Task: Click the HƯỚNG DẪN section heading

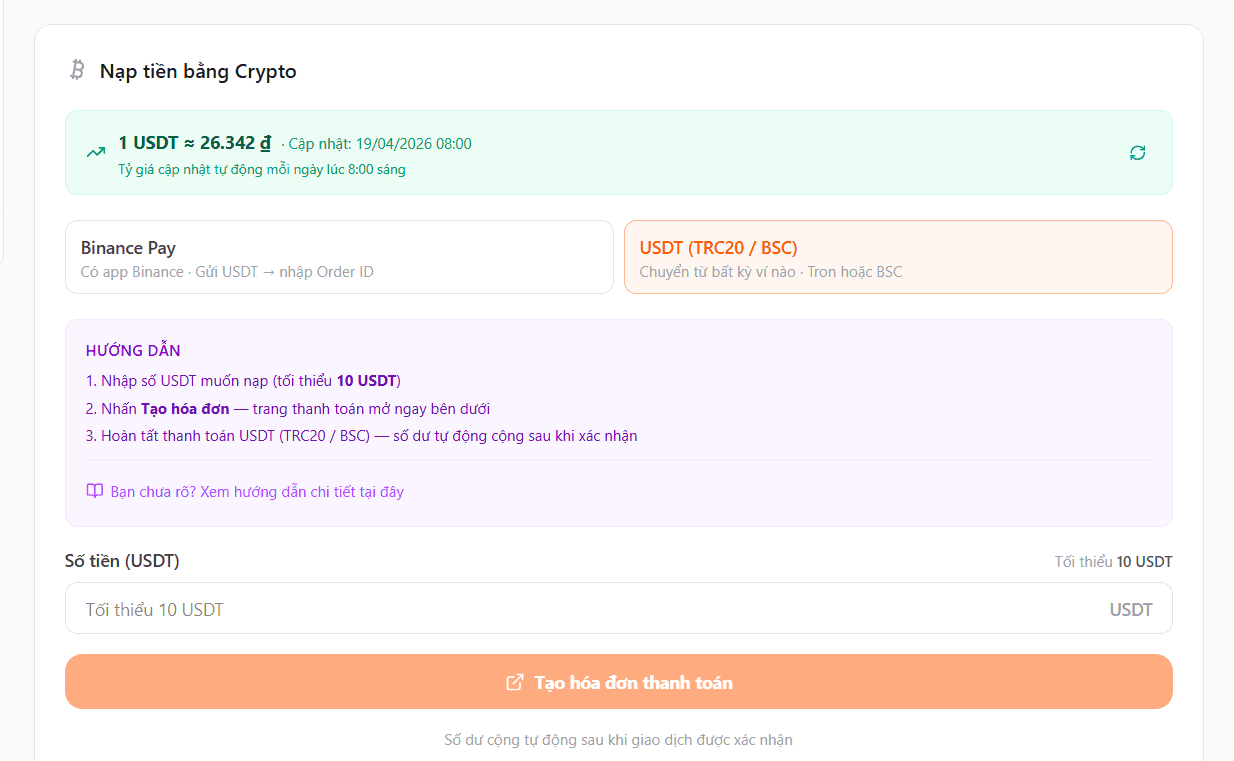Action: (x=133, y=350)
